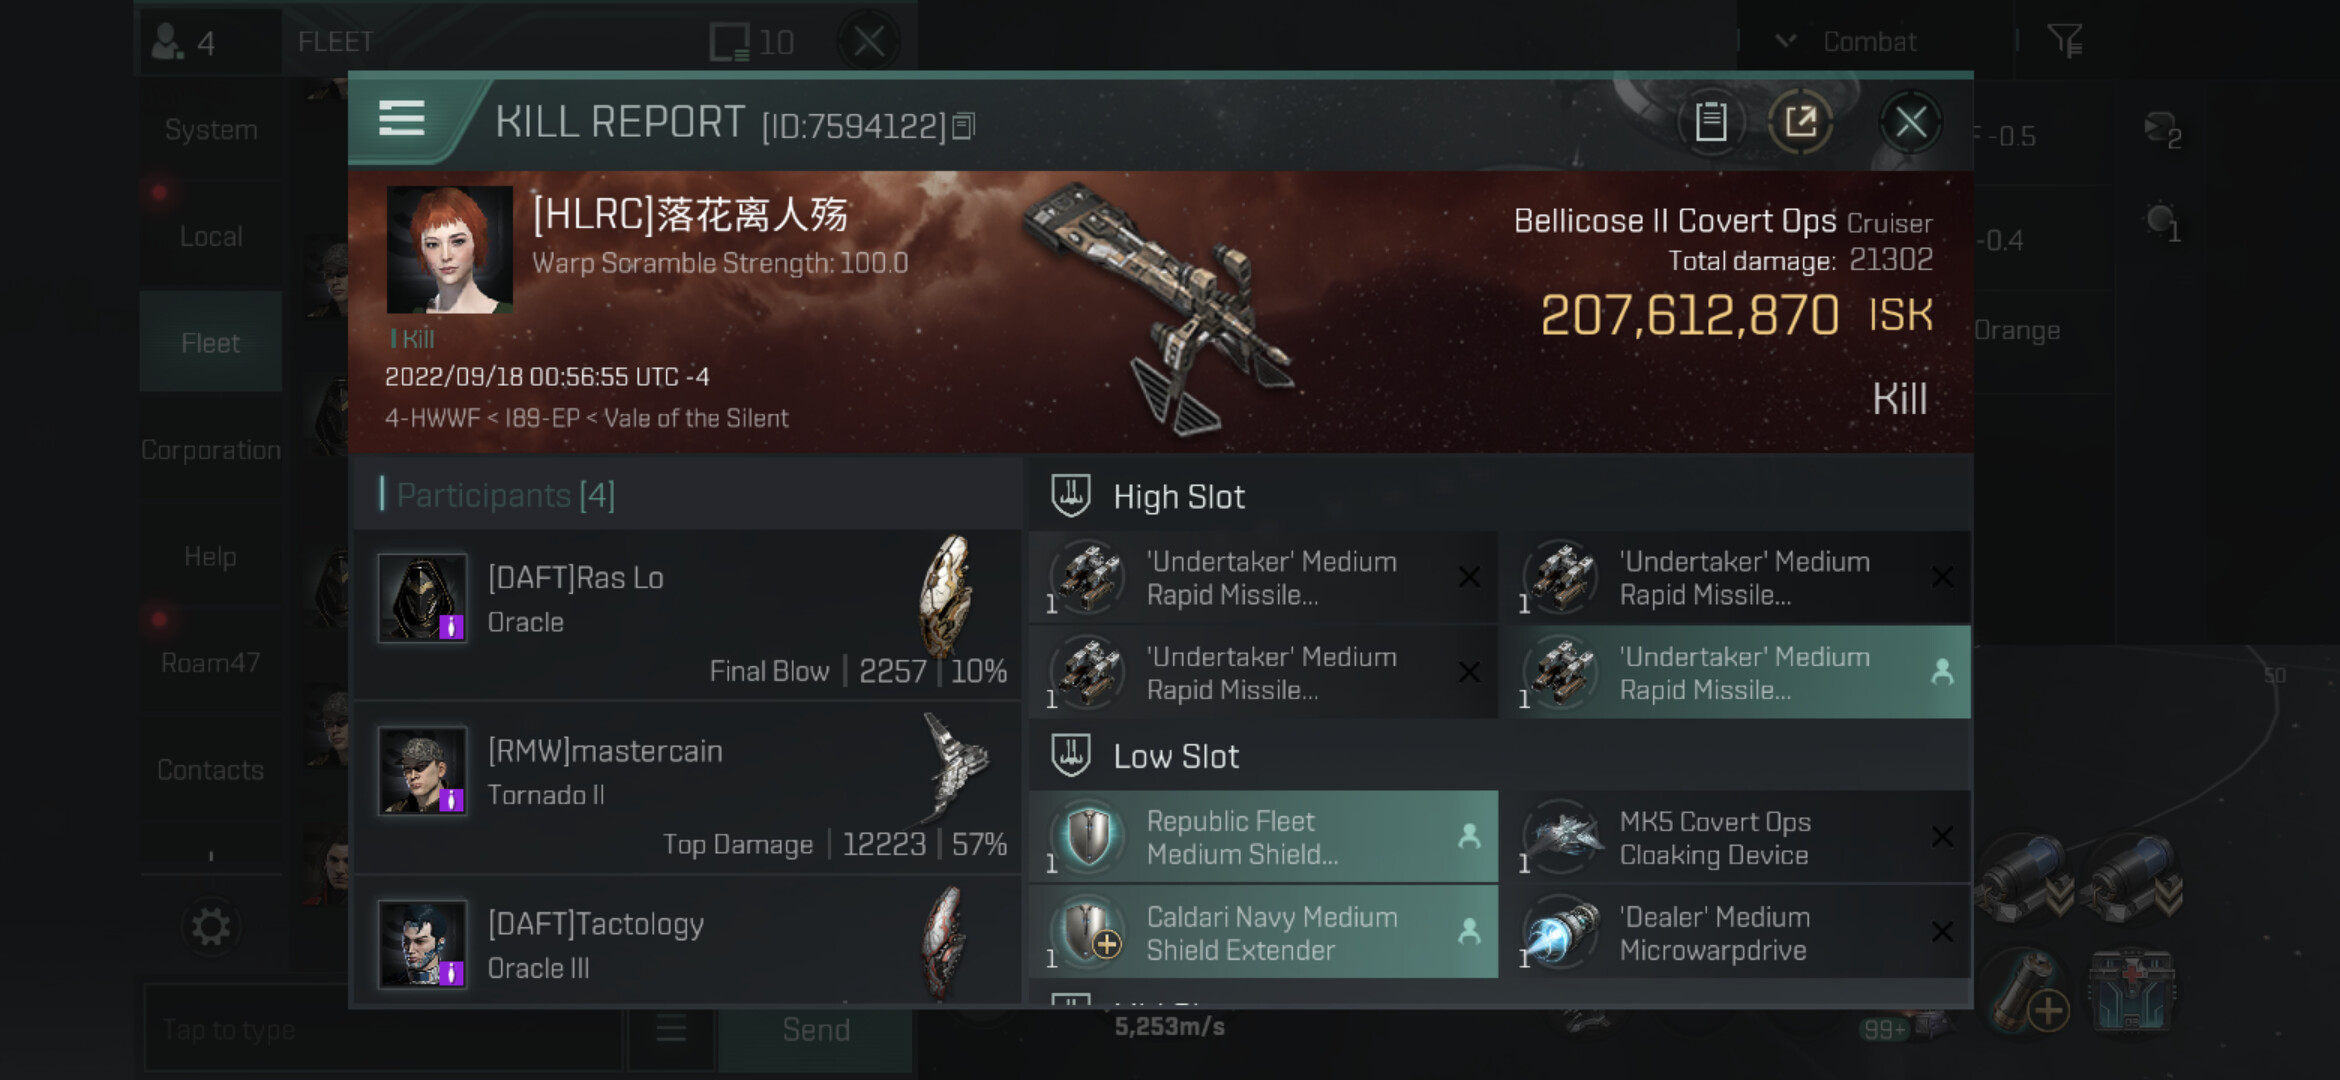Image resolution: width=2340 pixels, height=1080 pixels.
Task: Open the kill report hamburger menu
Action: click(402, 119)
